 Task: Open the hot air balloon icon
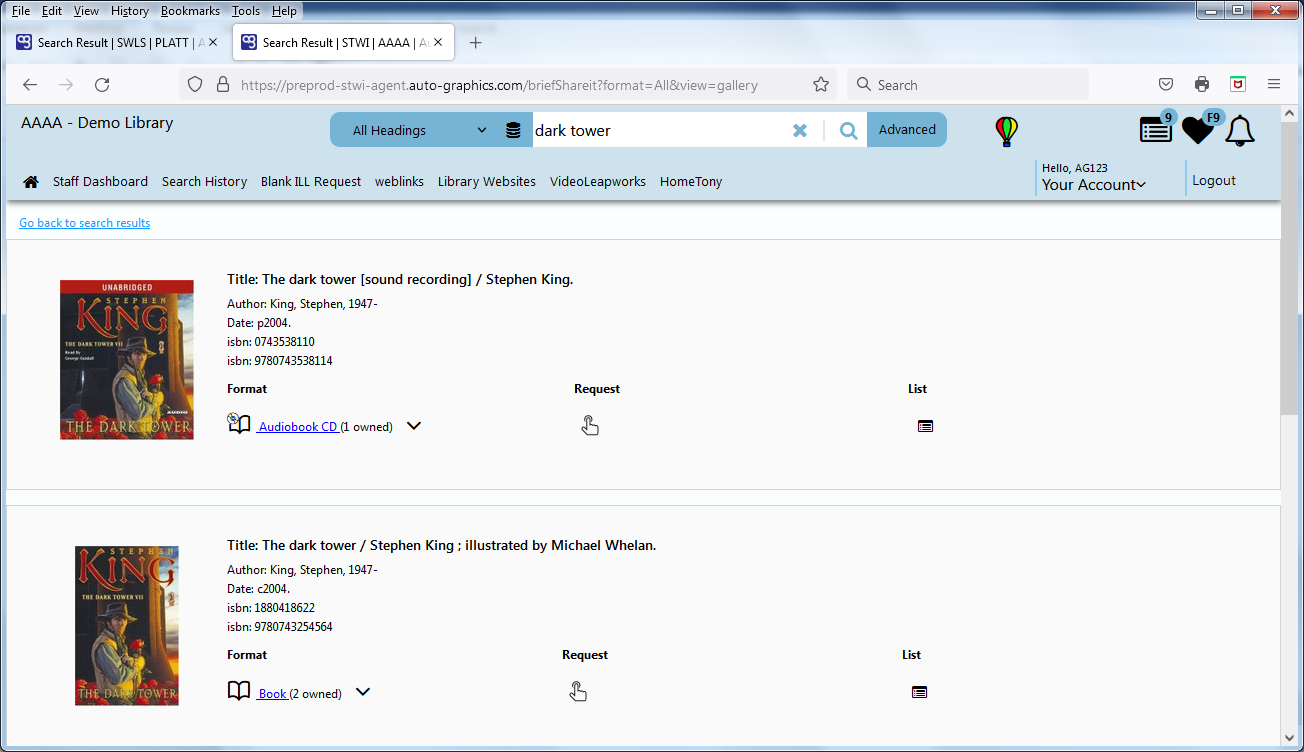click(1006, 131)
